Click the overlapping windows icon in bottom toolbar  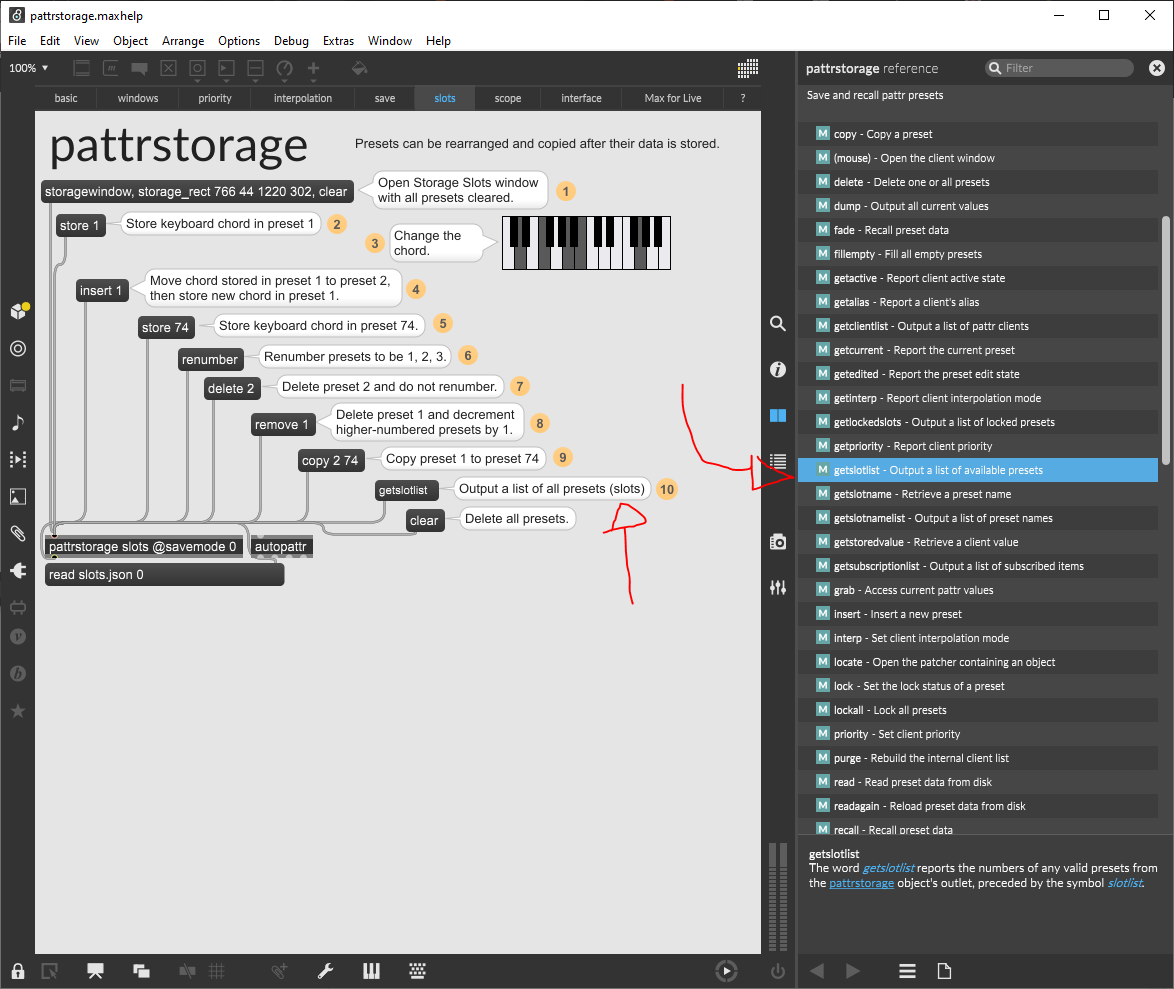click(x=141, y=971)
